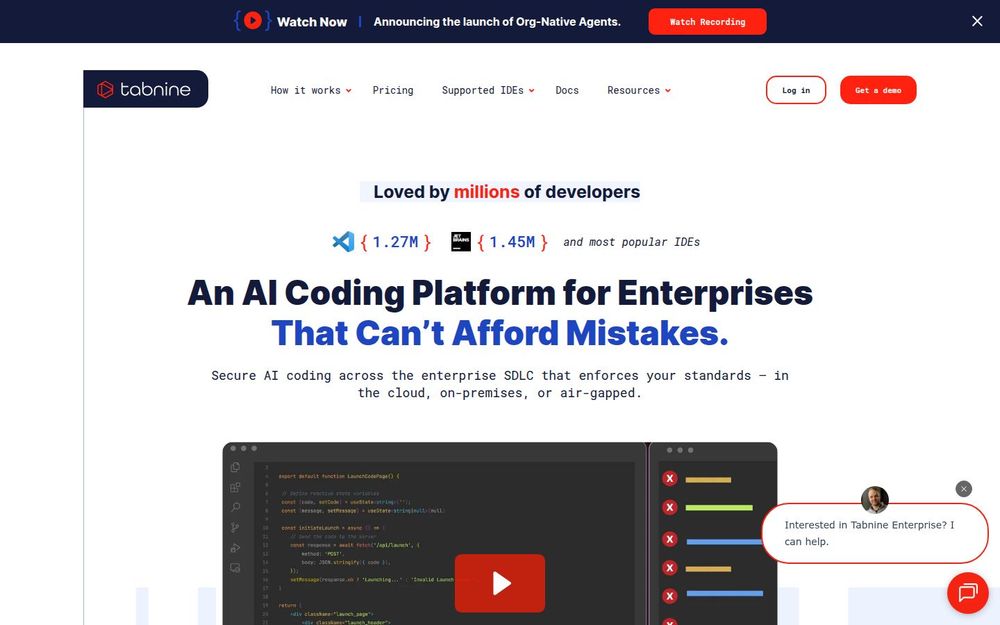Viewport: 1000px width, 625px height.
Task: Click 'Announcing the launch of Org-Native Agents.' text
Action: 497,22
